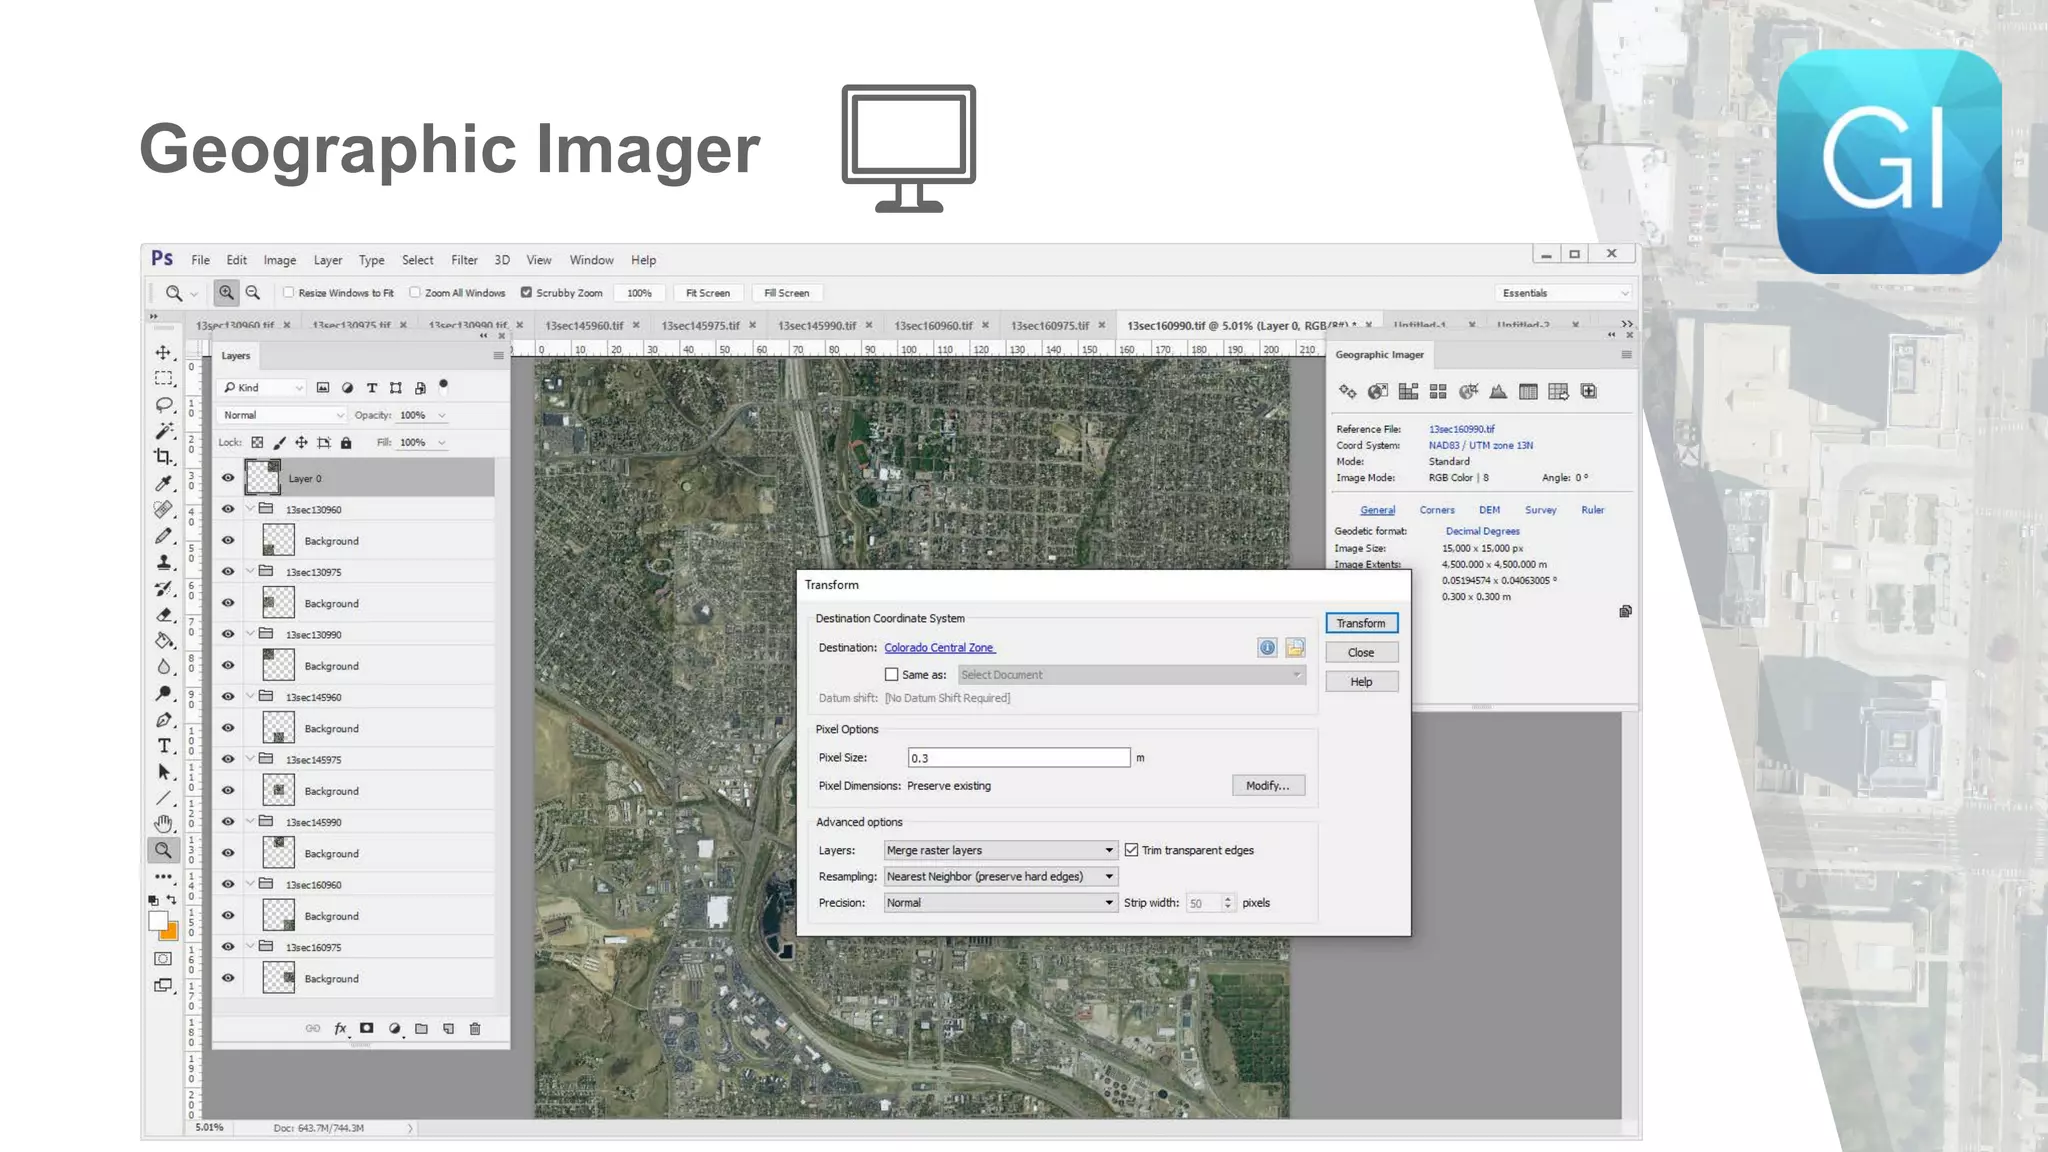Open the Image menu
This screenshot has width=2048, height=1152.
tap(280, 260)
